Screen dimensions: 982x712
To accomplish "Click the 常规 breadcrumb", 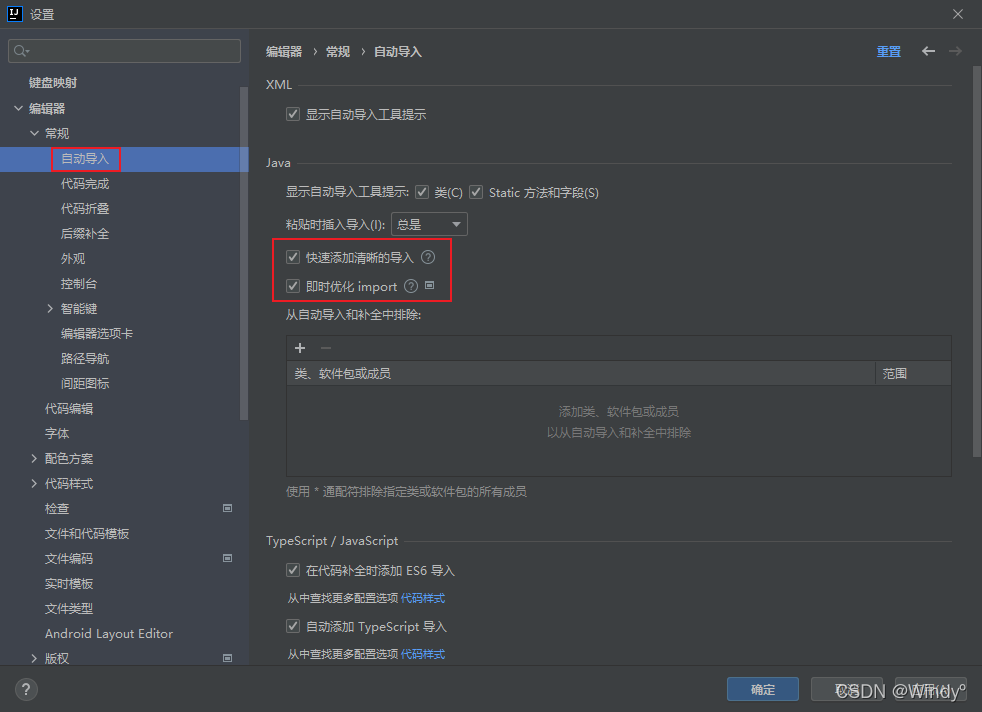I will coord(338,51).
